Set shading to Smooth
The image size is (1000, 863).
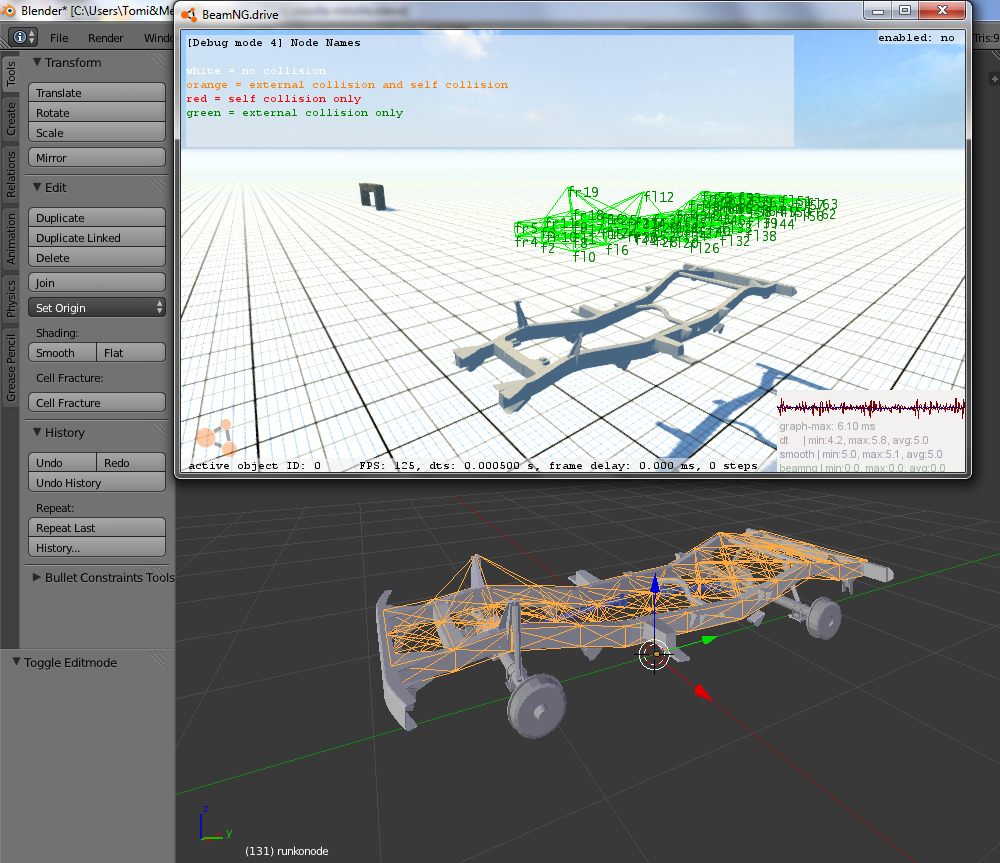[x=62, y=353]
